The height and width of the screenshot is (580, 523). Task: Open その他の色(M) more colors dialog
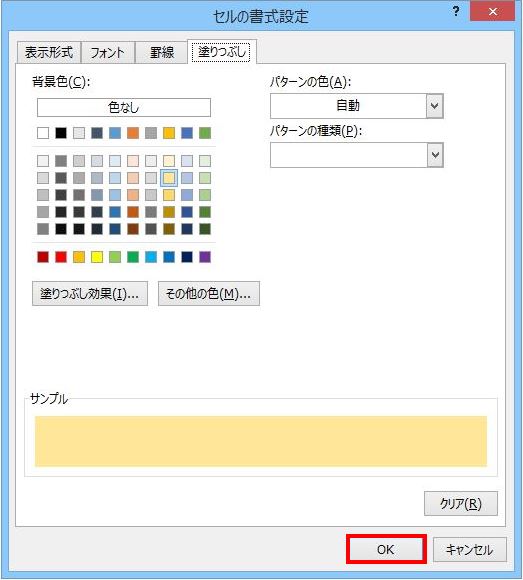point(209,294)
